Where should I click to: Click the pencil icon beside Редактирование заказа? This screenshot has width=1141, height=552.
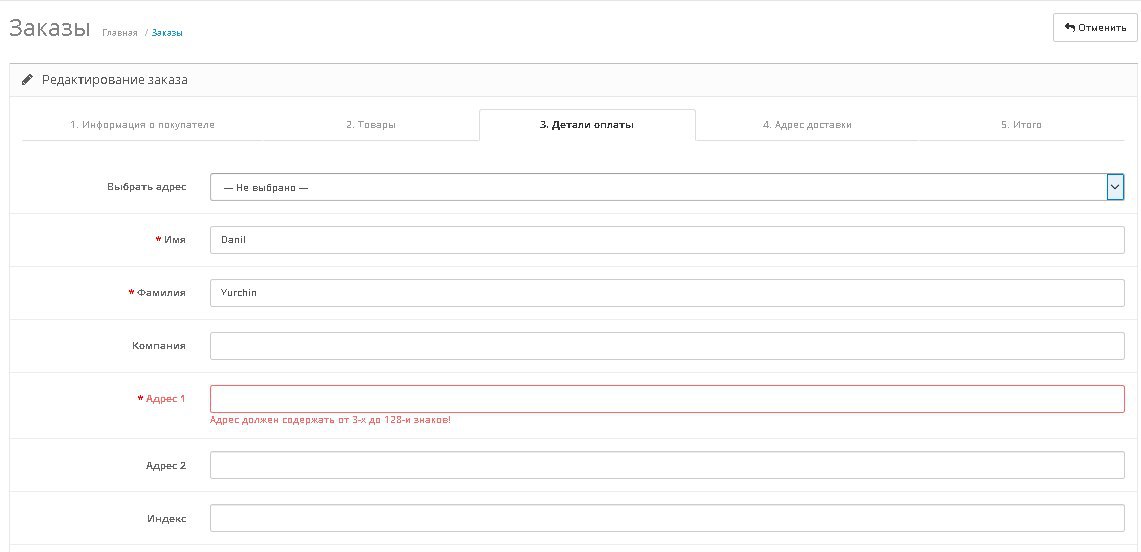(x=28, y=80)
